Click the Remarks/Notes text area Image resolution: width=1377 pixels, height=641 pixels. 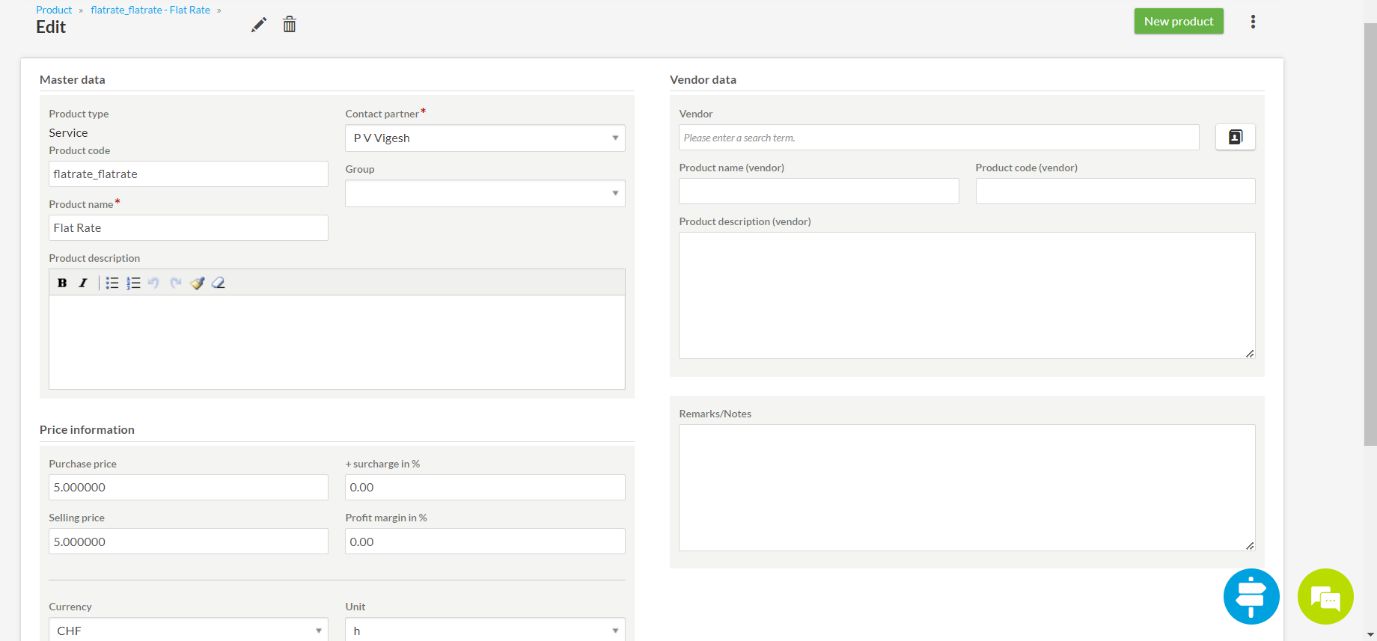pos(966,487)
